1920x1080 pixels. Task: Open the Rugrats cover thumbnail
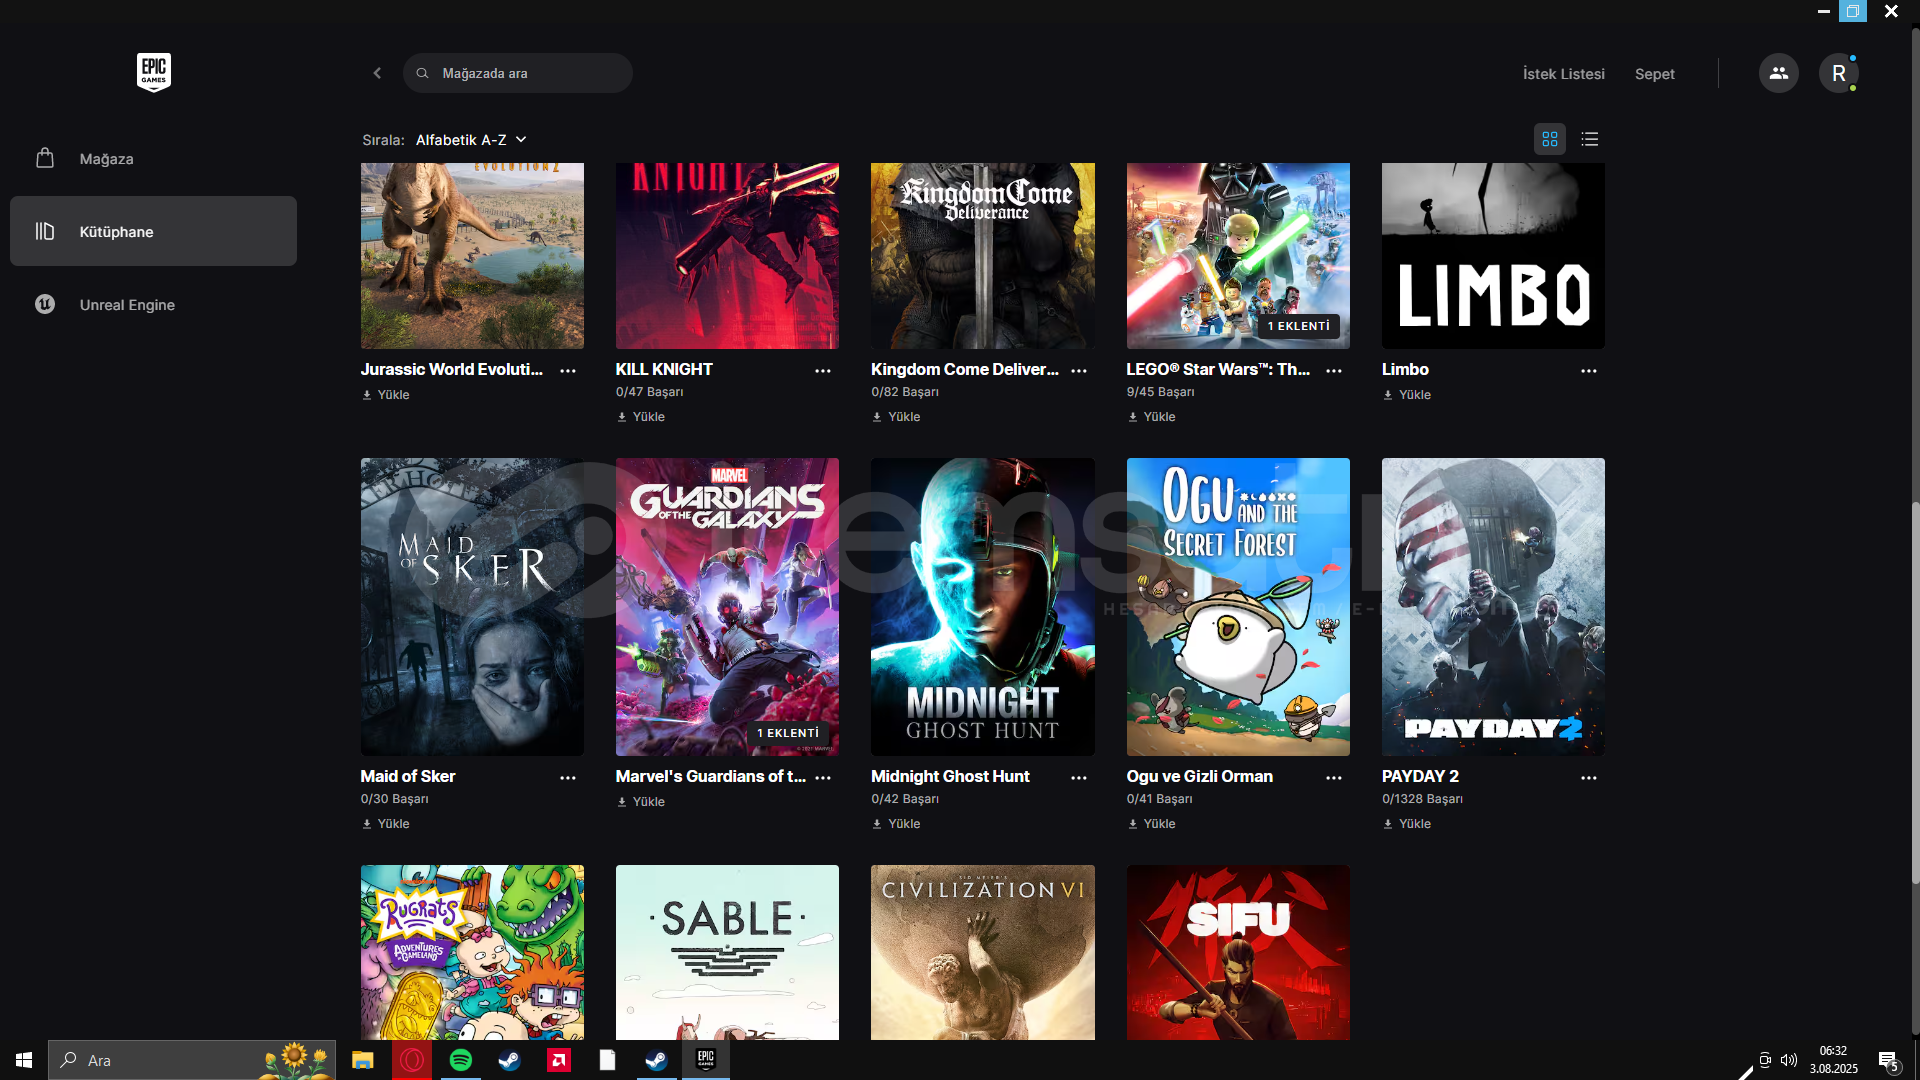click(472, 952)
